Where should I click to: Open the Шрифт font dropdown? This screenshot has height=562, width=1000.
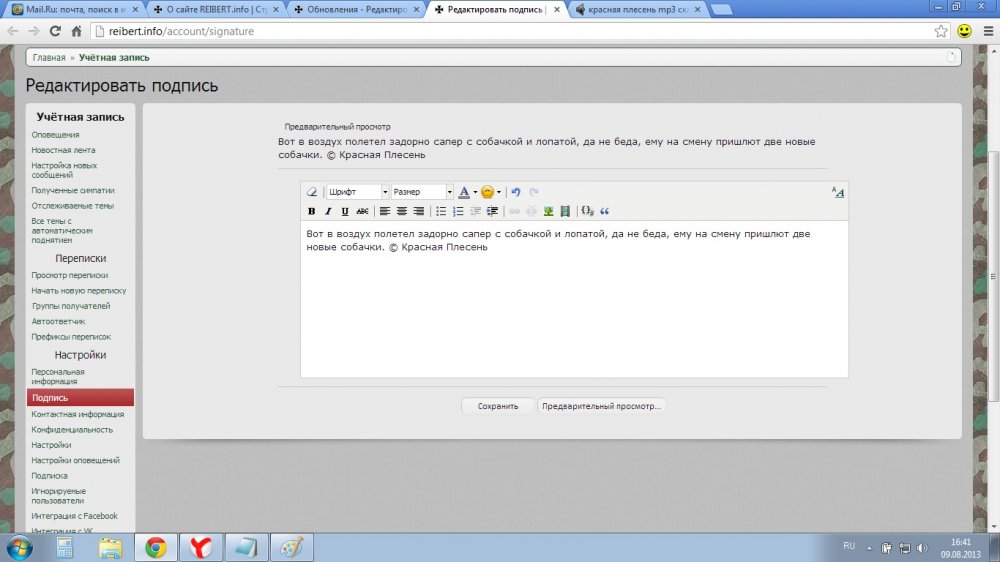tap(357, 192)
